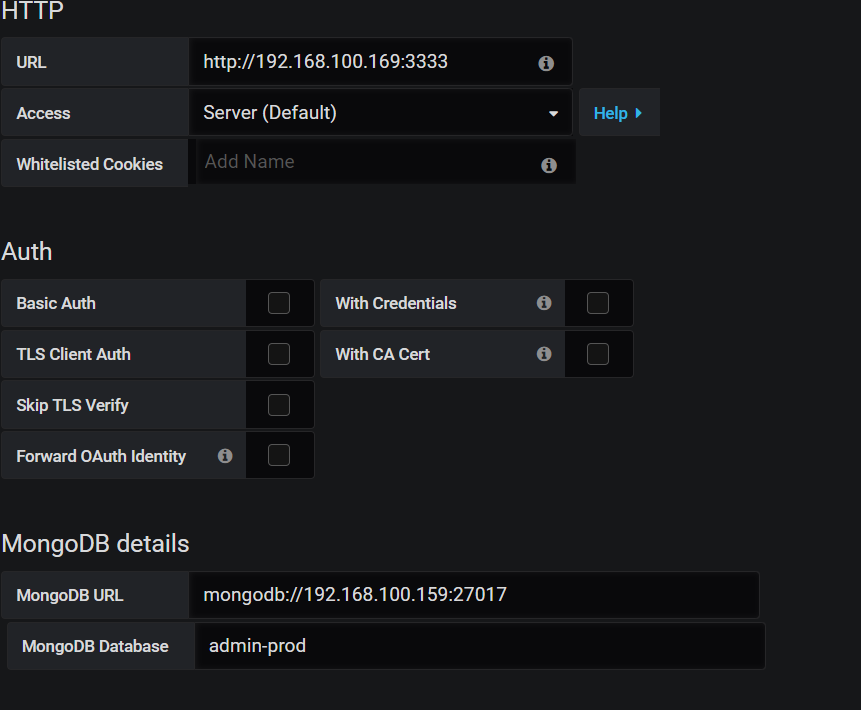
Task: Click the With Credentials info icon
Action: (x=543, y=303)
